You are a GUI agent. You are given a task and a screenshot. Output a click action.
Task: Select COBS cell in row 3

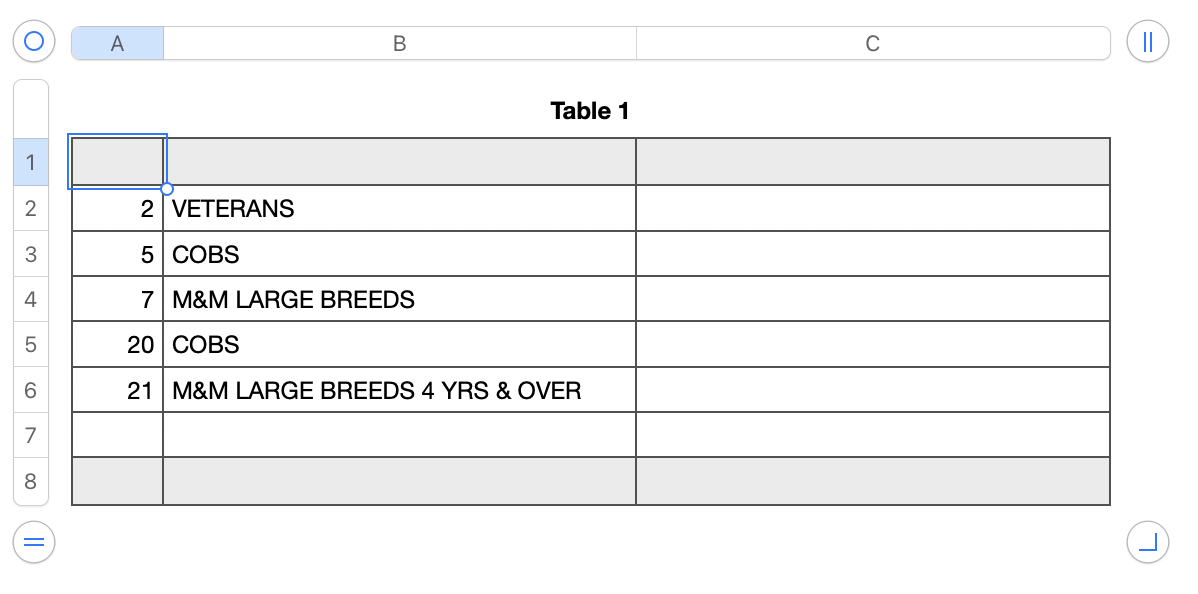tap(399, 254)
